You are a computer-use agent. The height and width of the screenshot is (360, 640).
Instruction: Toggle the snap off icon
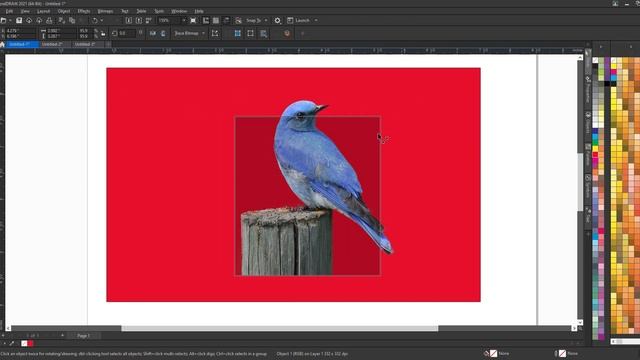pos(238,20)
